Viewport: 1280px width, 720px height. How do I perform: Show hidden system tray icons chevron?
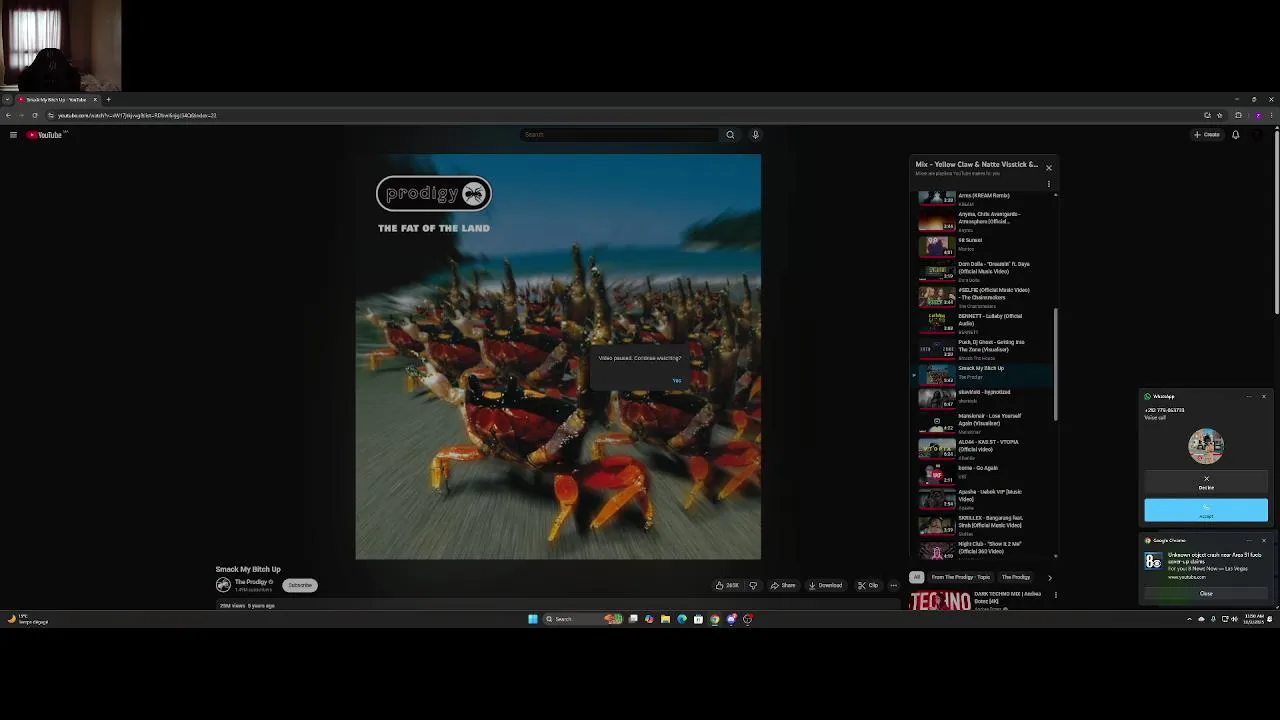point(1189,619)
